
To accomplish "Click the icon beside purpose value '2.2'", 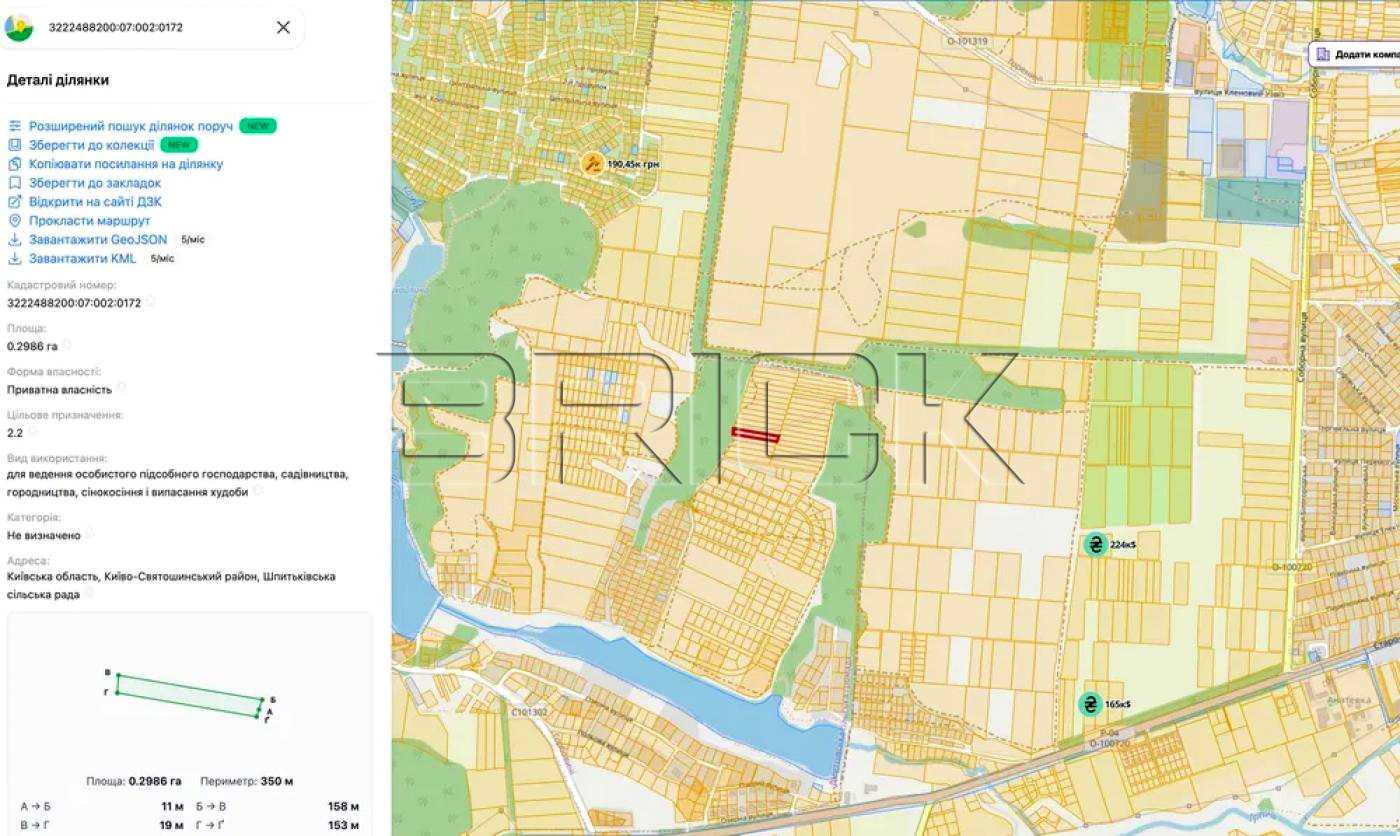I will [x=32, y=432].
